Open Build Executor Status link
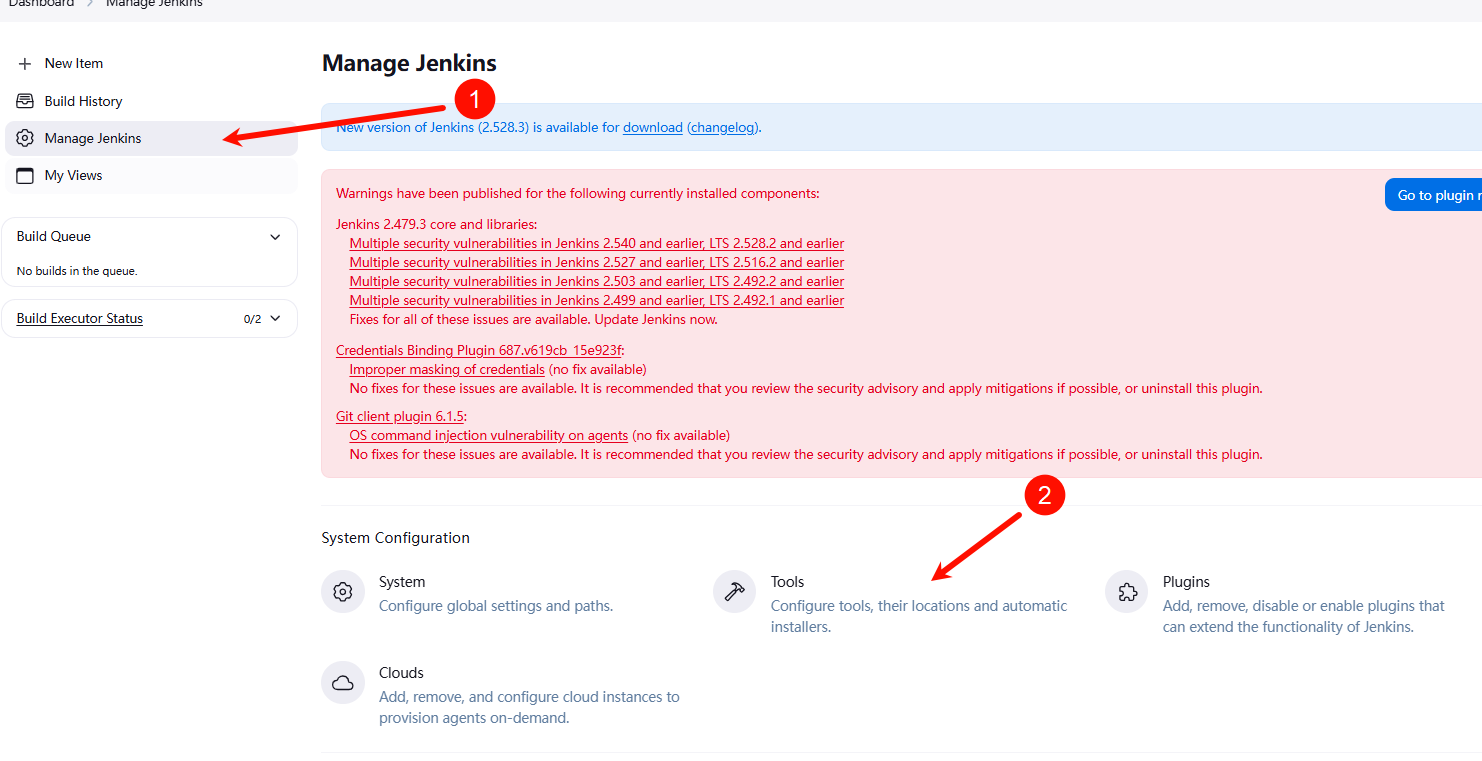Image resolution: width=1482 pixels, height=761 pixels. point(80,319)
